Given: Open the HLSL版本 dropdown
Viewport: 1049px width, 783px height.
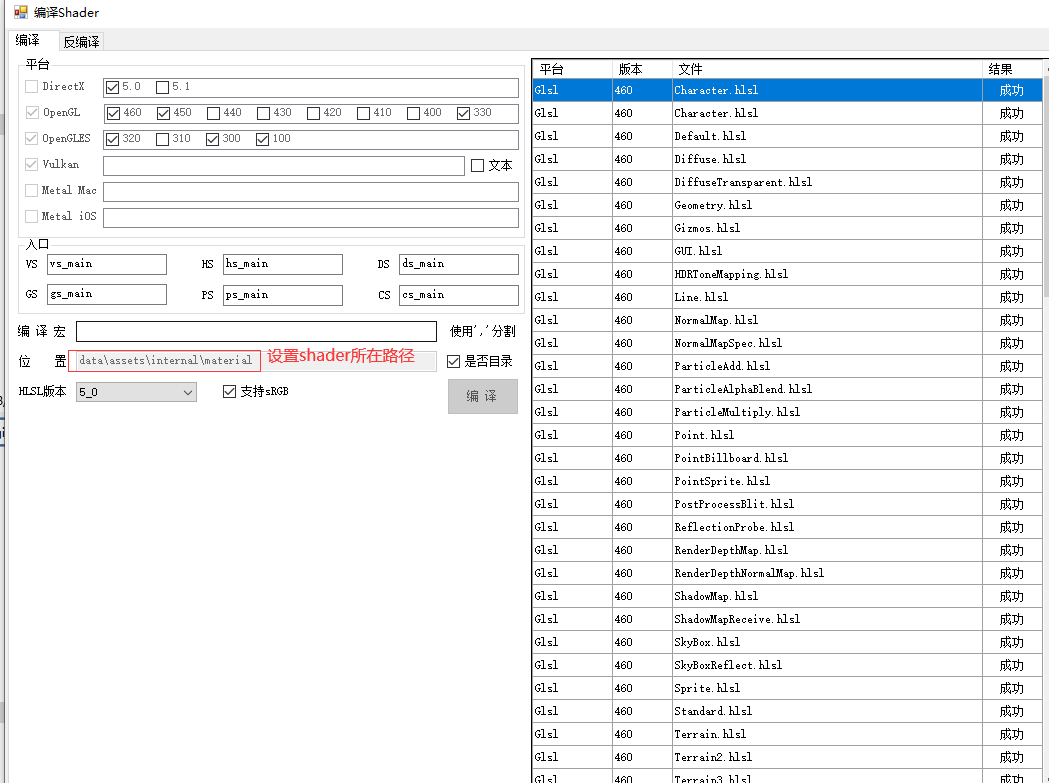Looking at the screenshot, I should tap(136, 392).
